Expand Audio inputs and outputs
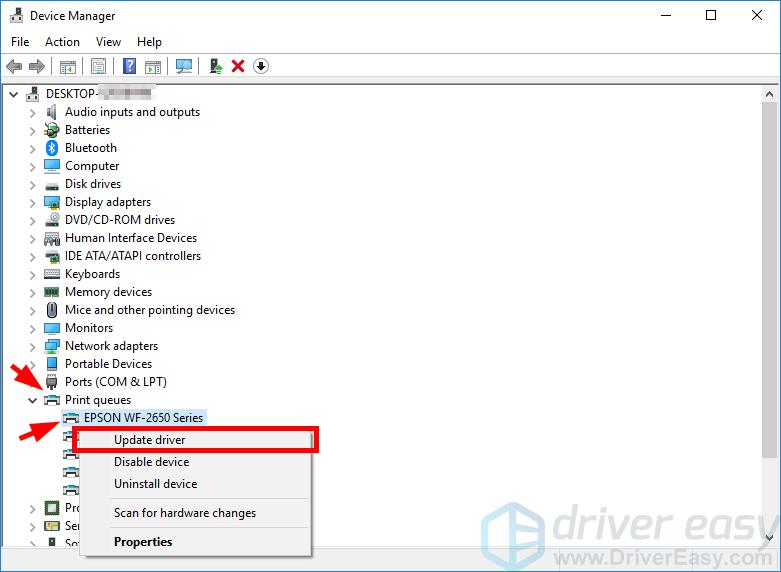 pos(32,113)
